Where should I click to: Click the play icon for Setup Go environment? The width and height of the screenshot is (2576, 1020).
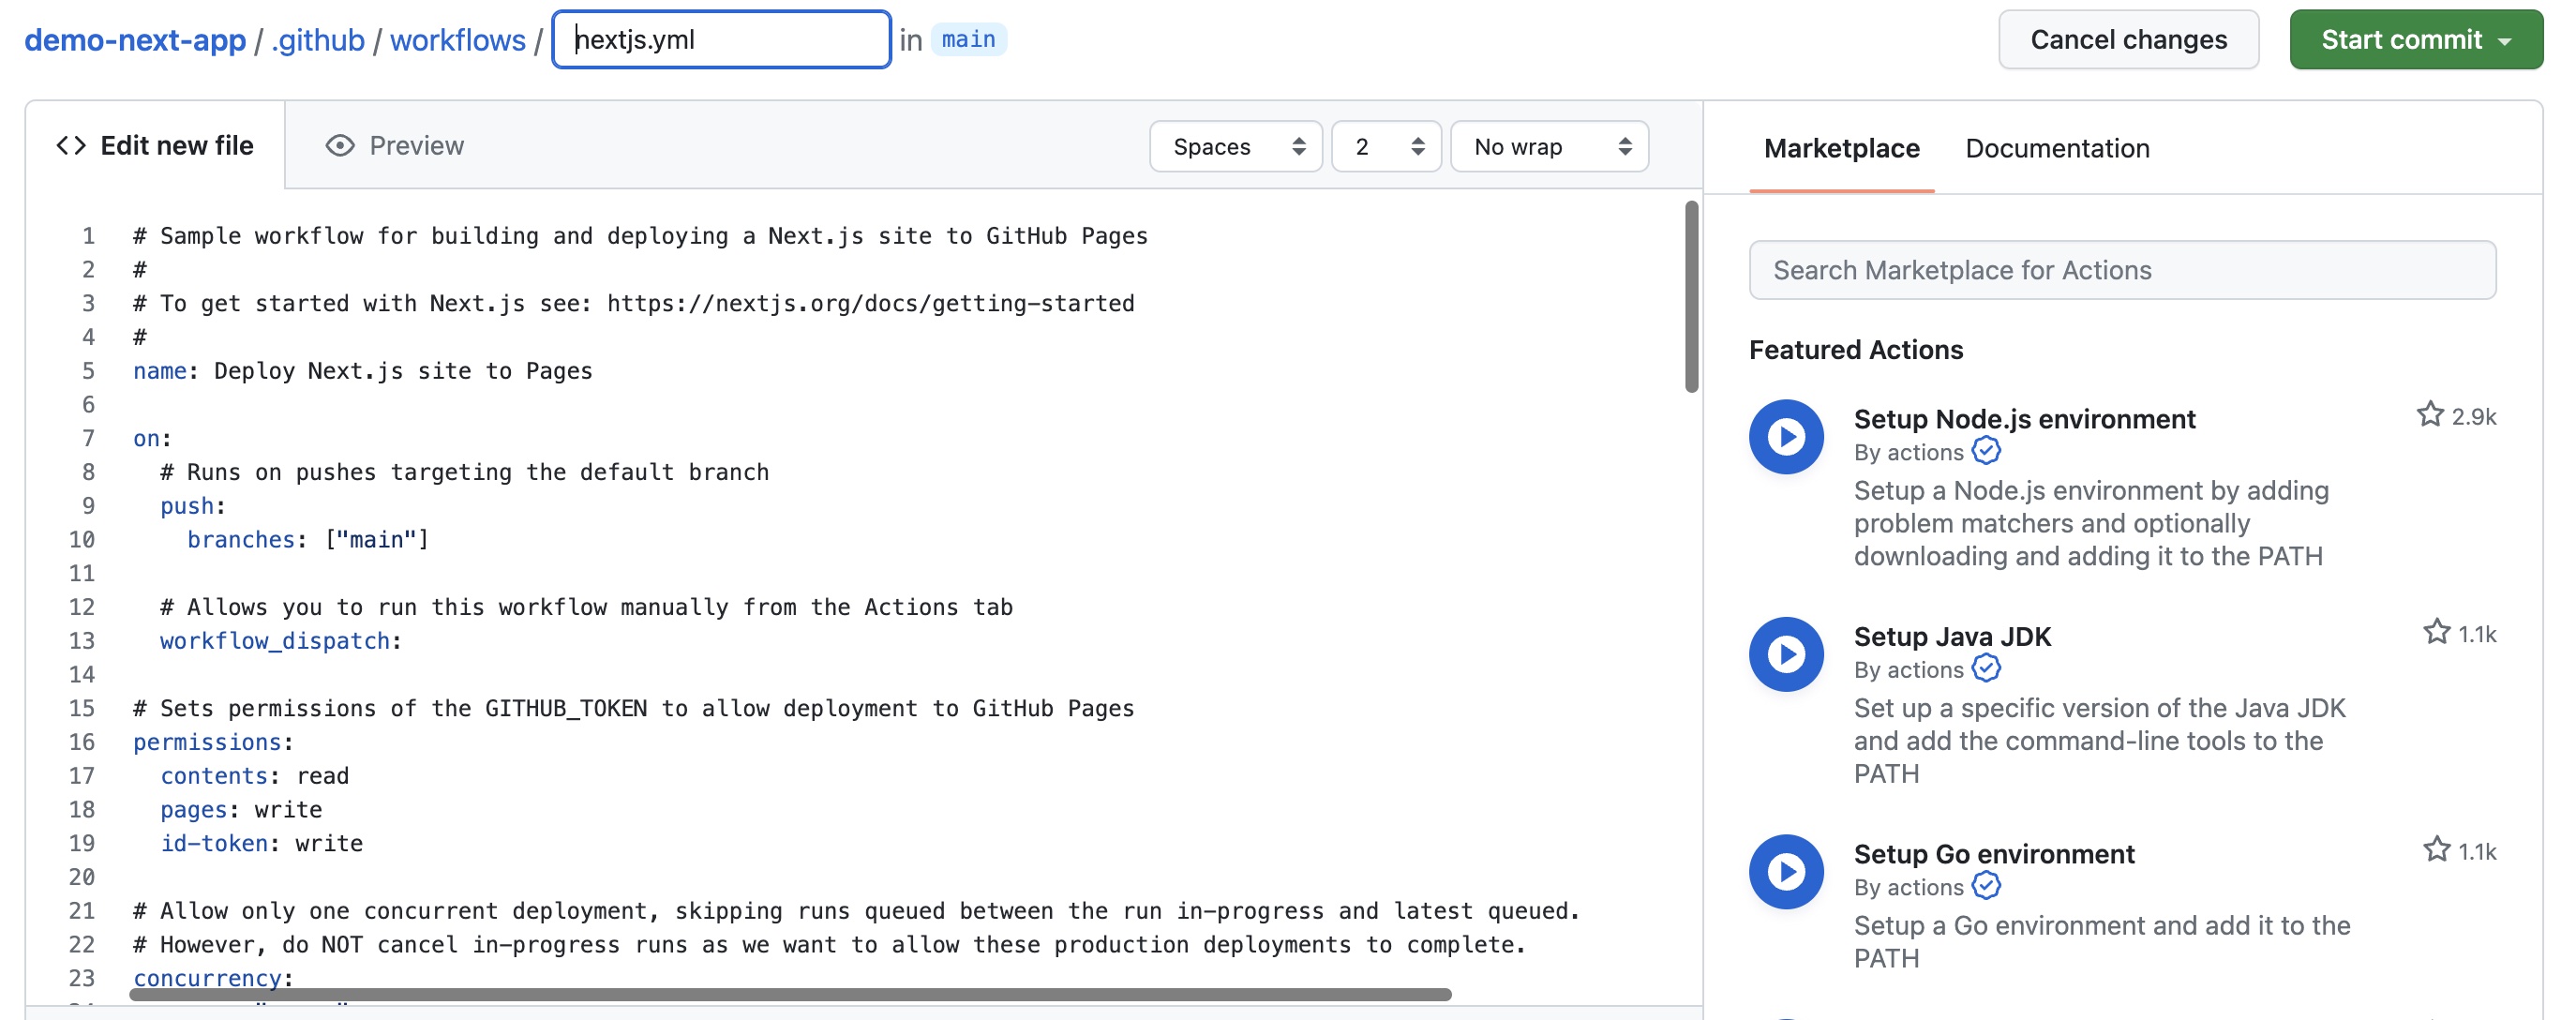click(1787, 871)
